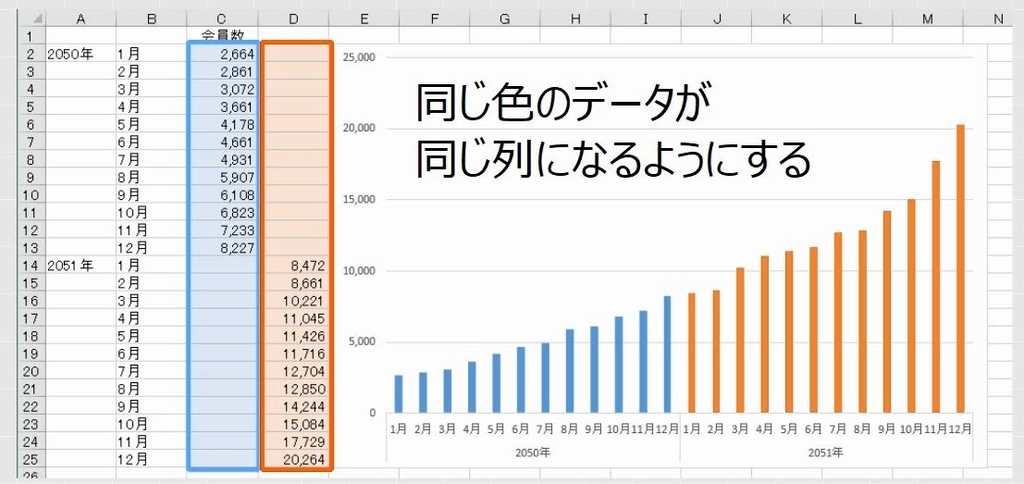Select the cell with value 8,227
This screenshot has height=484, width=1024.
tap(222, 248)
